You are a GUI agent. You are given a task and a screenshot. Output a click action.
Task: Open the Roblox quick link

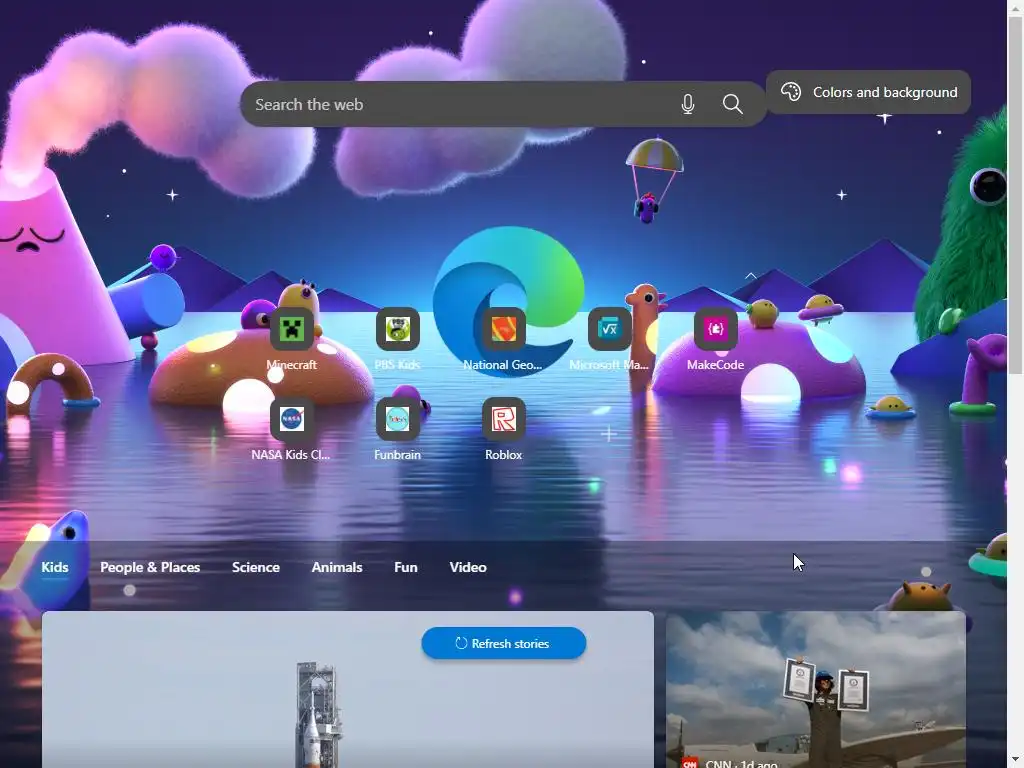tap(504, 419)
